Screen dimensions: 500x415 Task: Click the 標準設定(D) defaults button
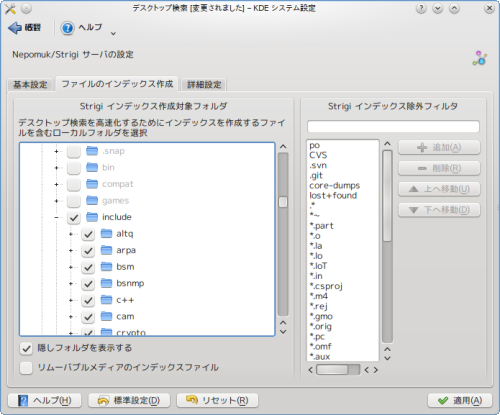coord(129,400)
